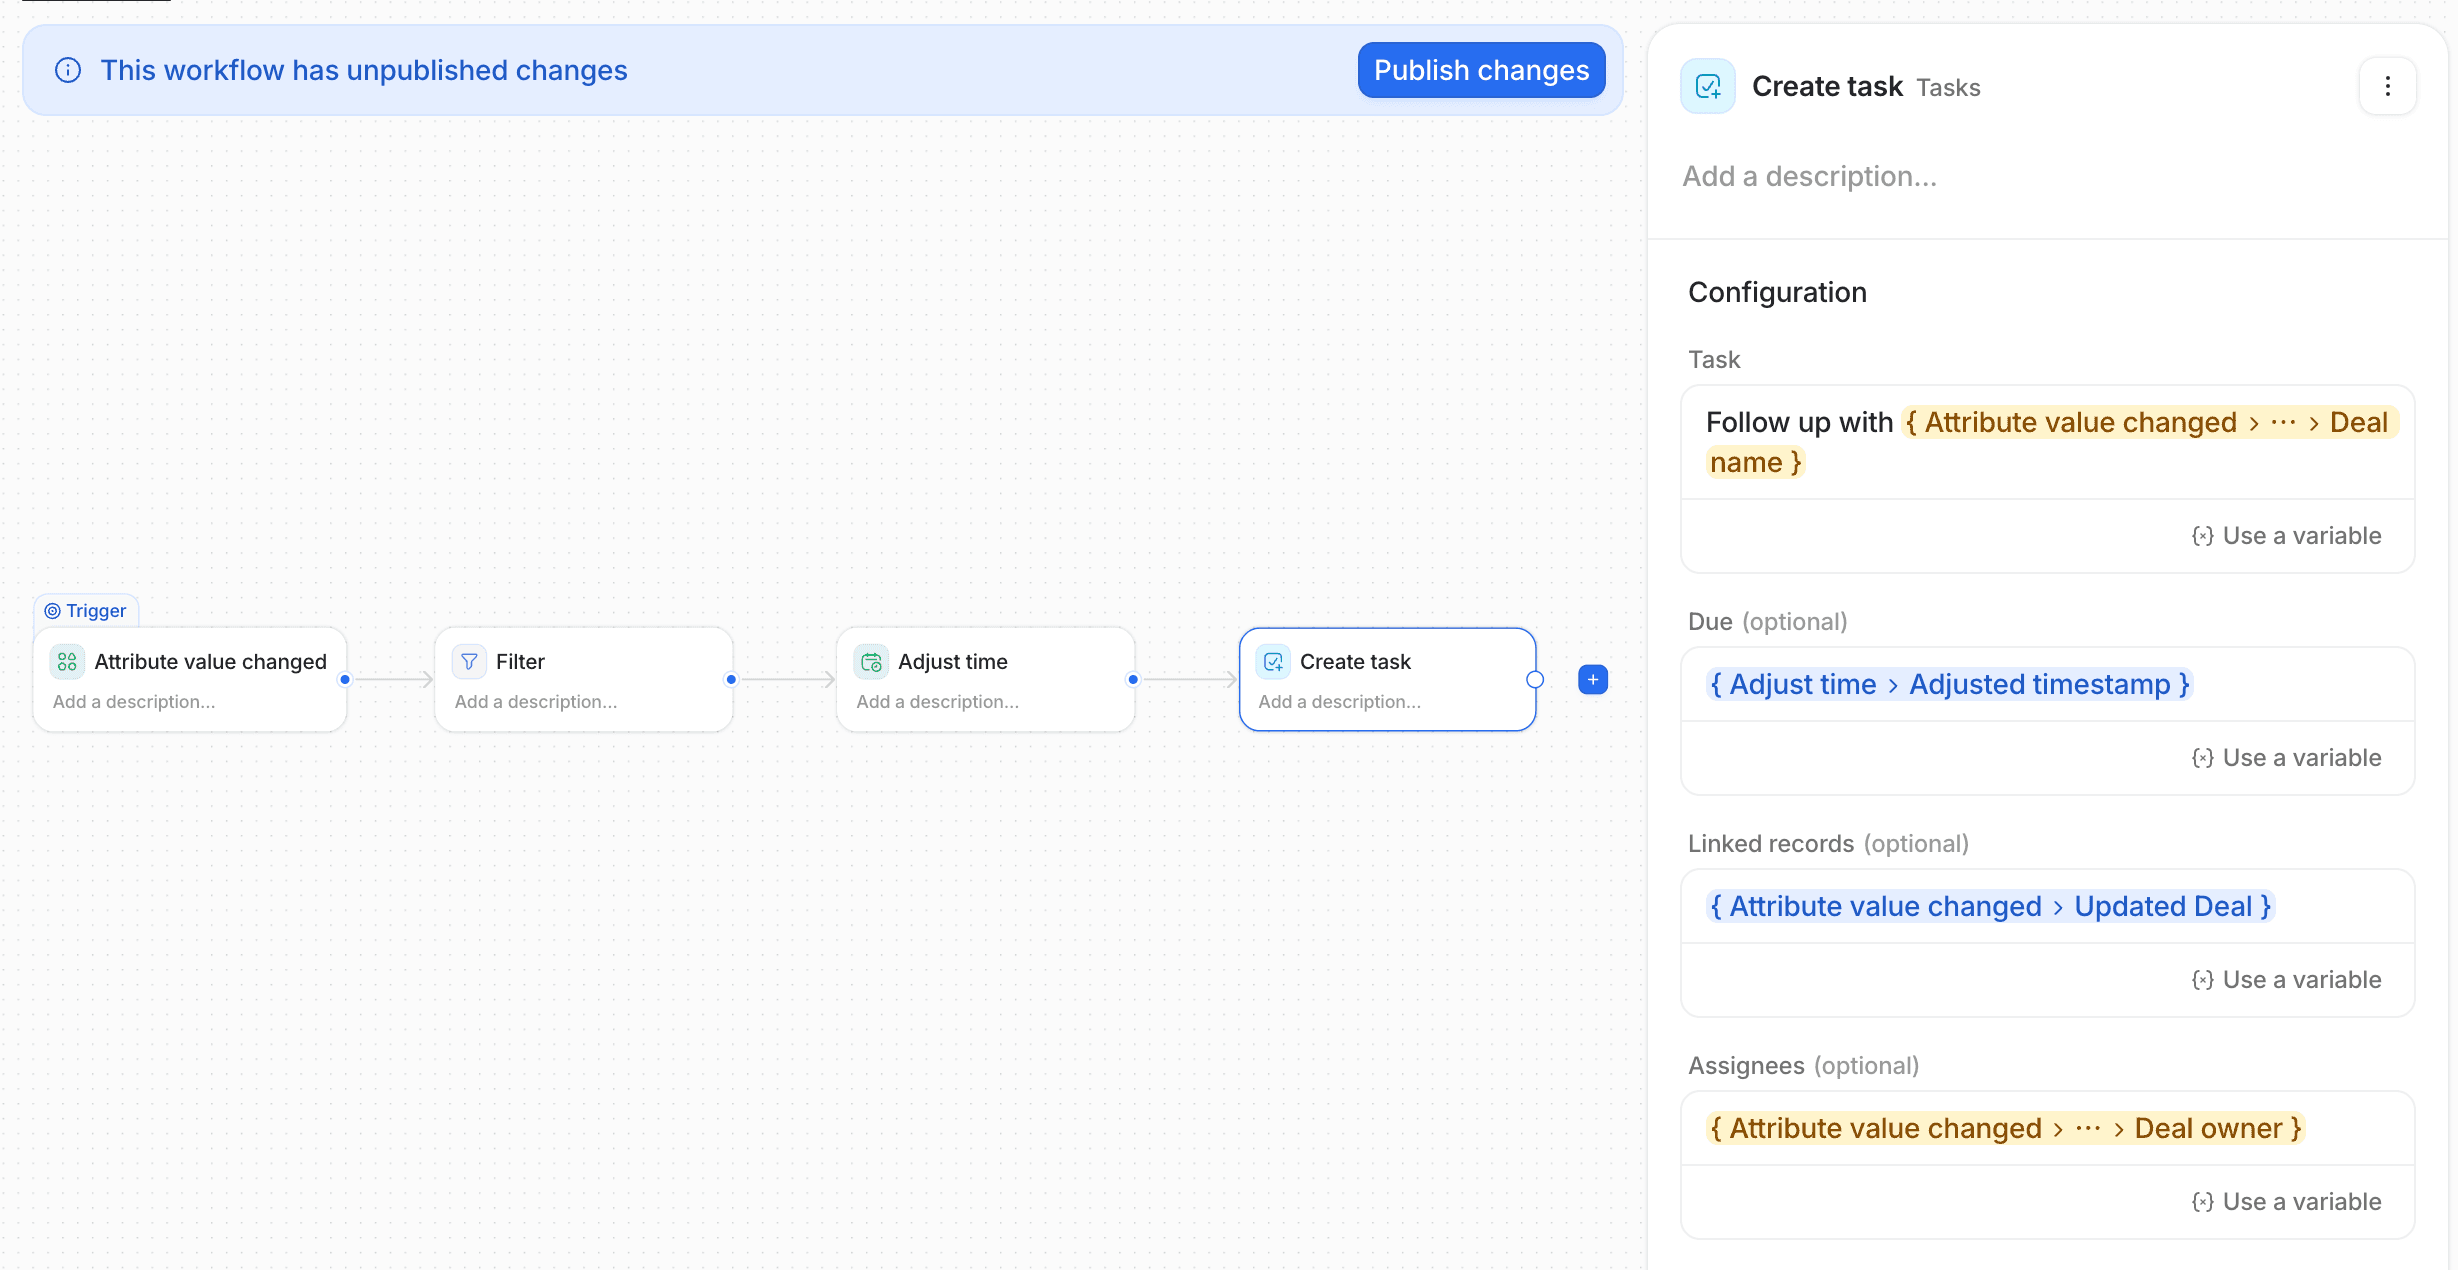
Task: Select the Adjust time node
Action: pos(986,680)
